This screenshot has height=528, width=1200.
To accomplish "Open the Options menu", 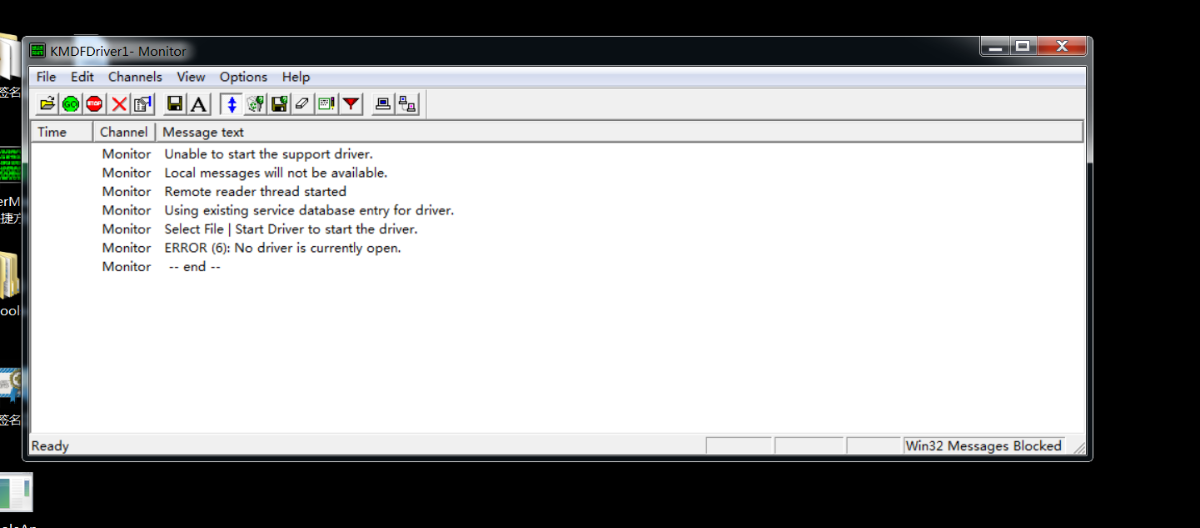I will (244, 77).
